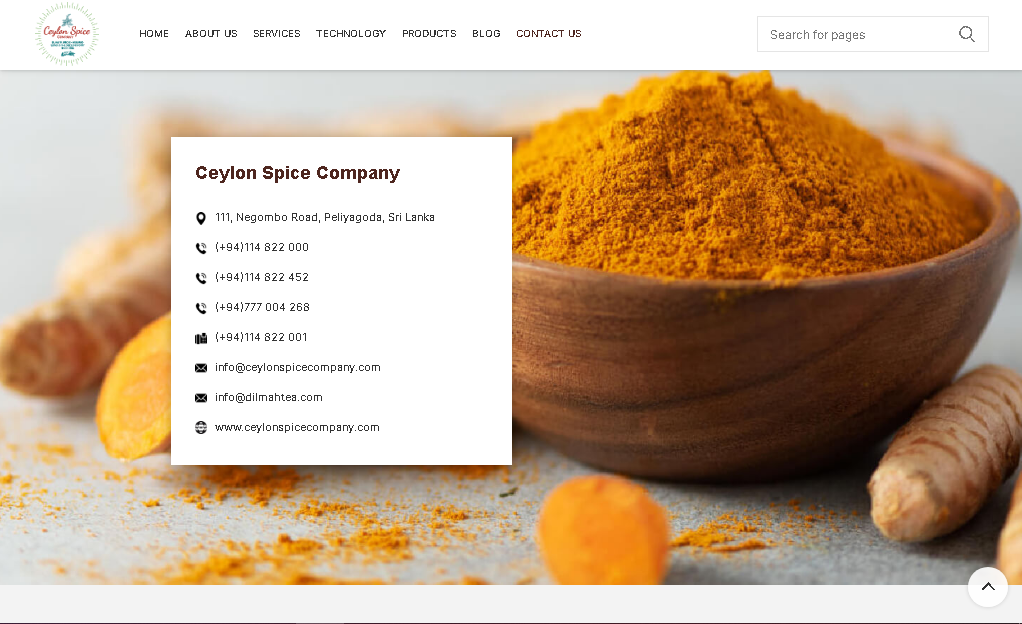Navigate to Products
This screenshot has height=624, width=1022.
click(429, 33)
